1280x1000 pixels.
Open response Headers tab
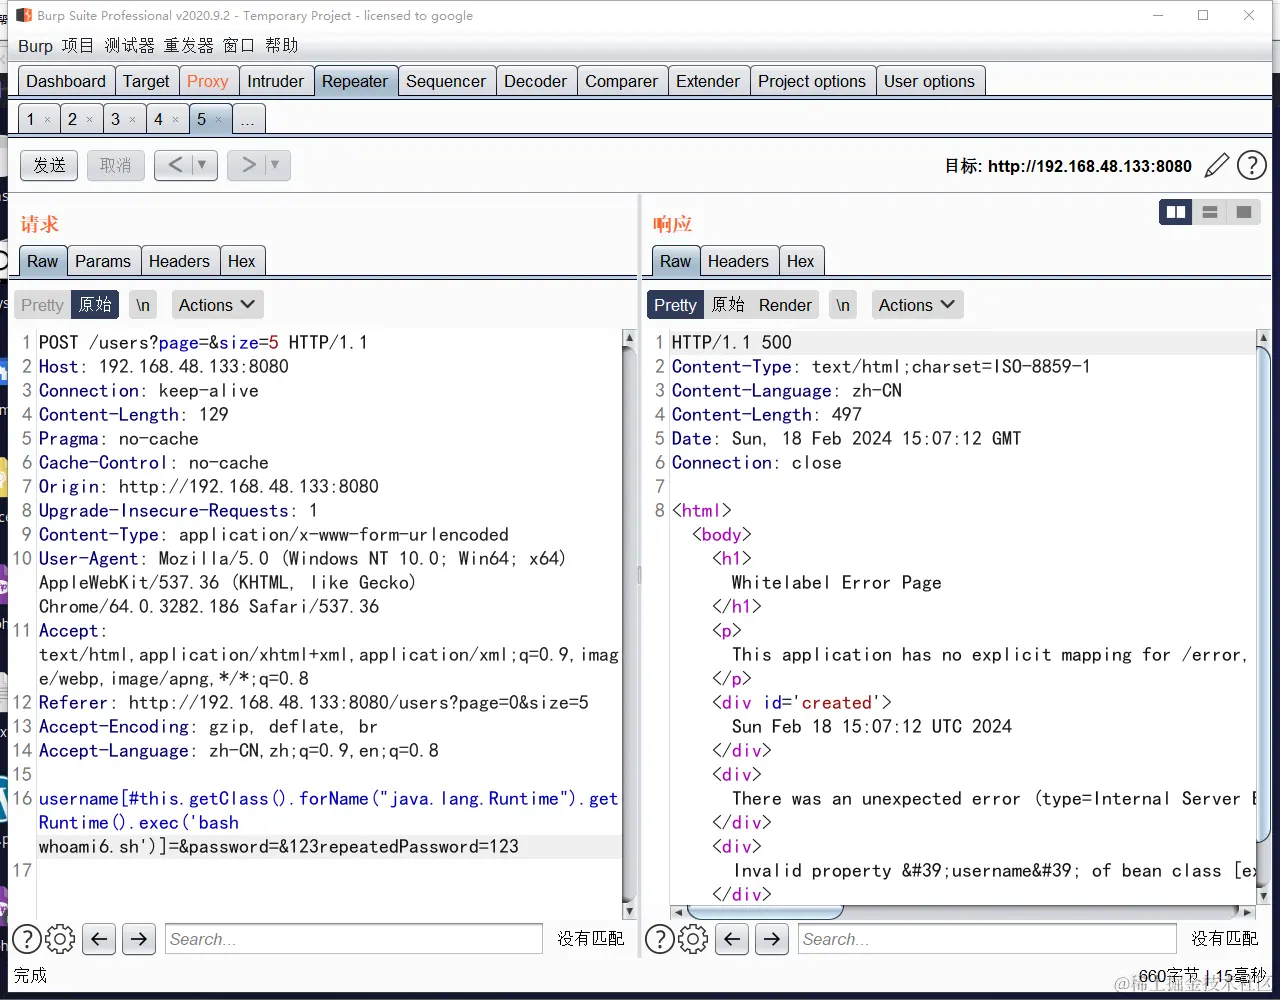[x=738, y=261]
